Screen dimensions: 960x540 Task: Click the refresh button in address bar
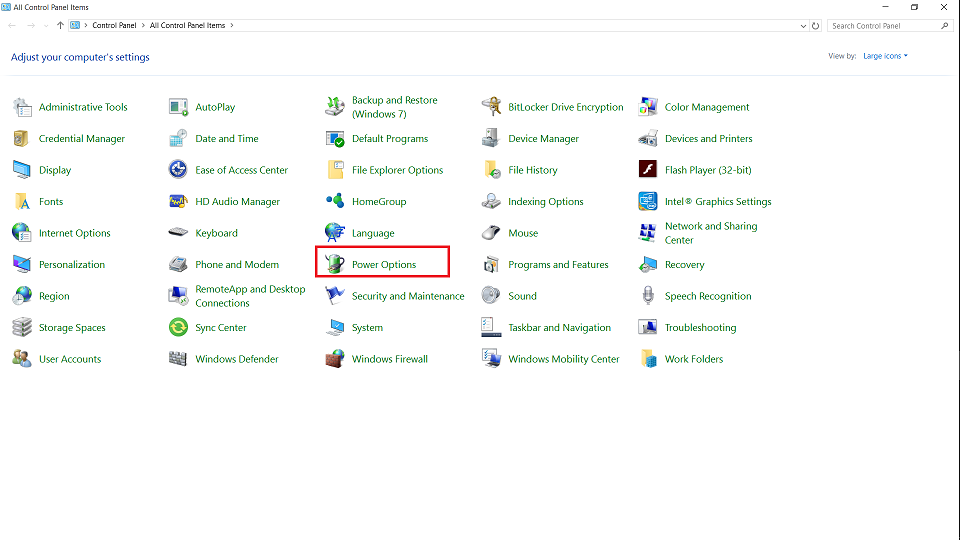pos(816,26)
